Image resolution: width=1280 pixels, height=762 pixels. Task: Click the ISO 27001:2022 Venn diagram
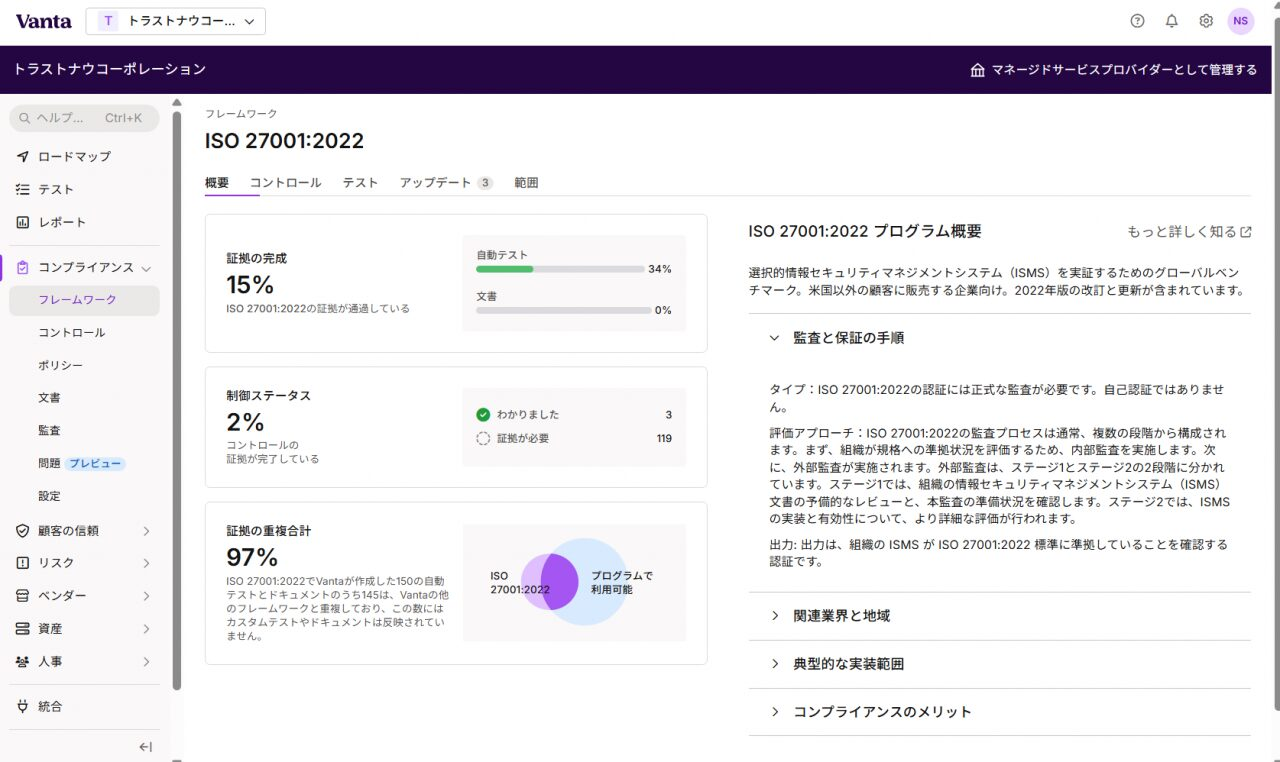pyautogui.click(x=574, y=582)
